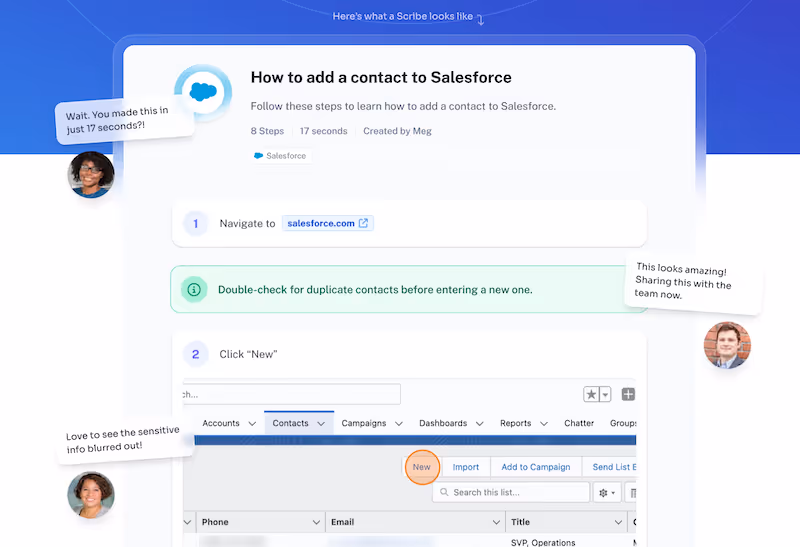Open the Phone column dropdown chevron
This screenshot has height=547, width=800.
click(316, 522)
